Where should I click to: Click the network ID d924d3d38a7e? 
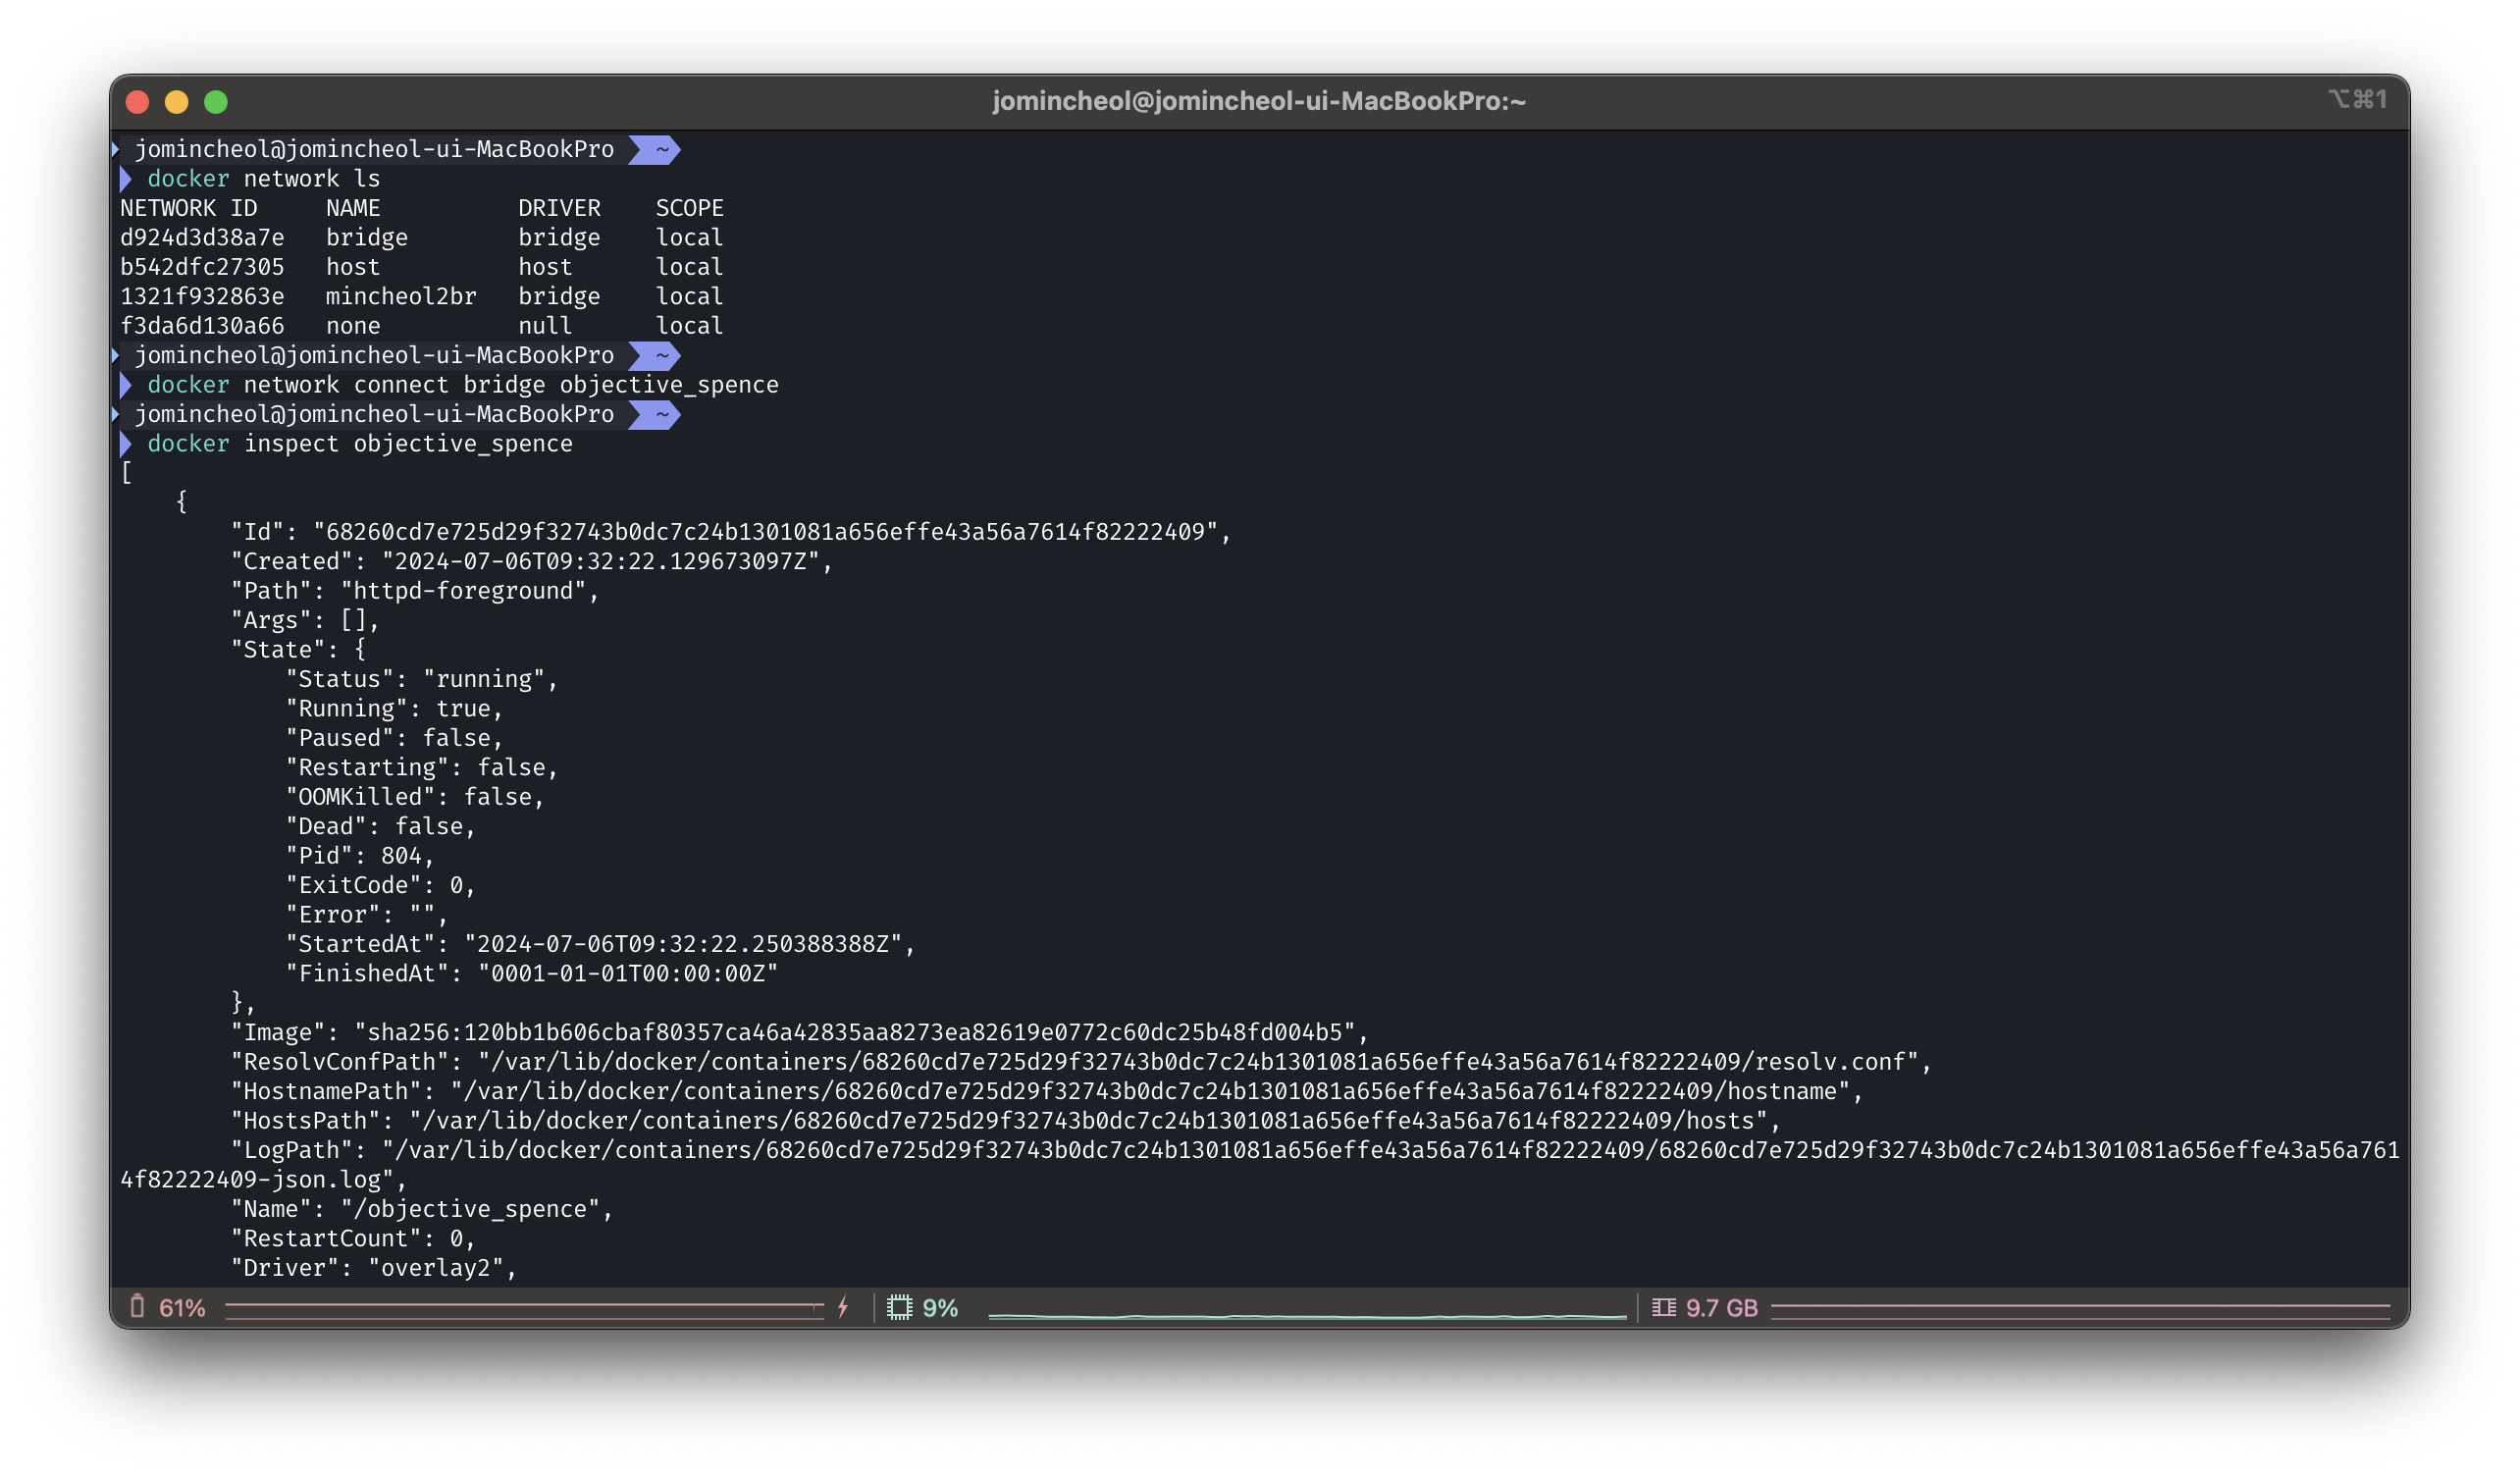[202, 238]
